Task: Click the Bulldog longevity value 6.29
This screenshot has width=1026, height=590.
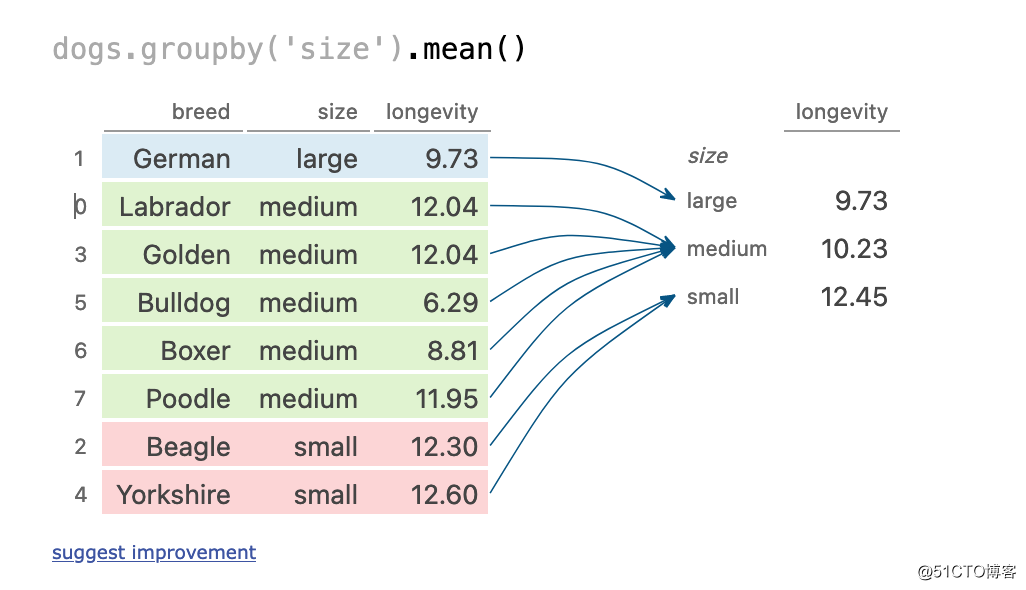Action: point(450,303)
